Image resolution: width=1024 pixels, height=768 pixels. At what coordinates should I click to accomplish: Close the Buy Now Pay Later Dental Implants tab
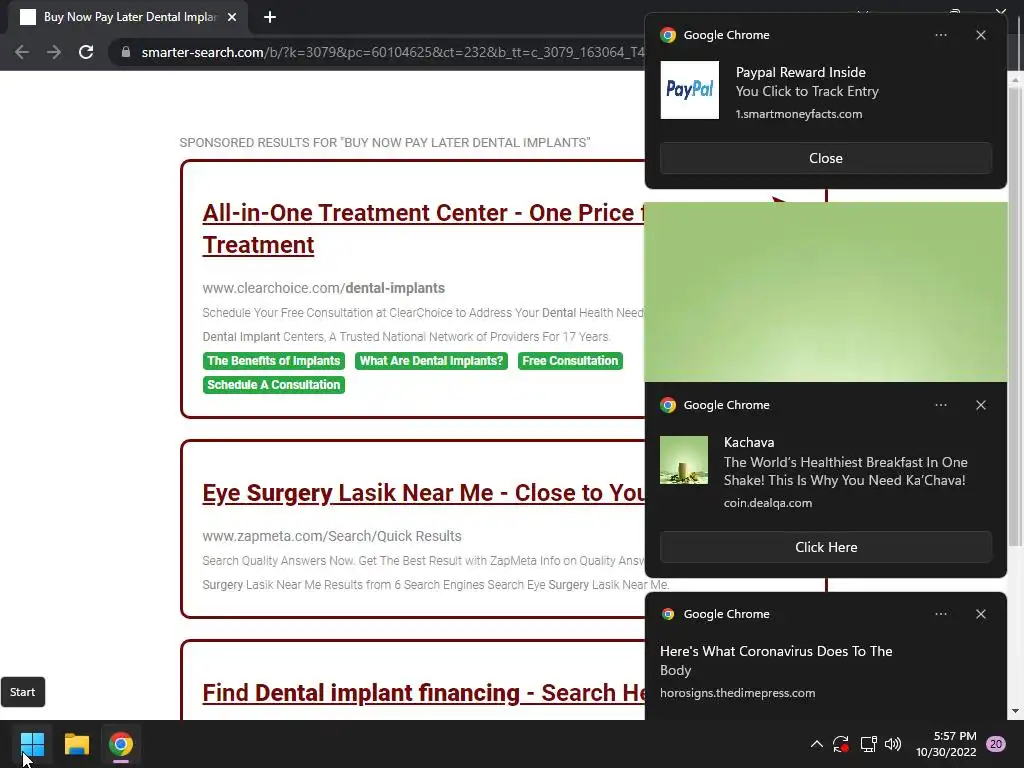[231, 17]
